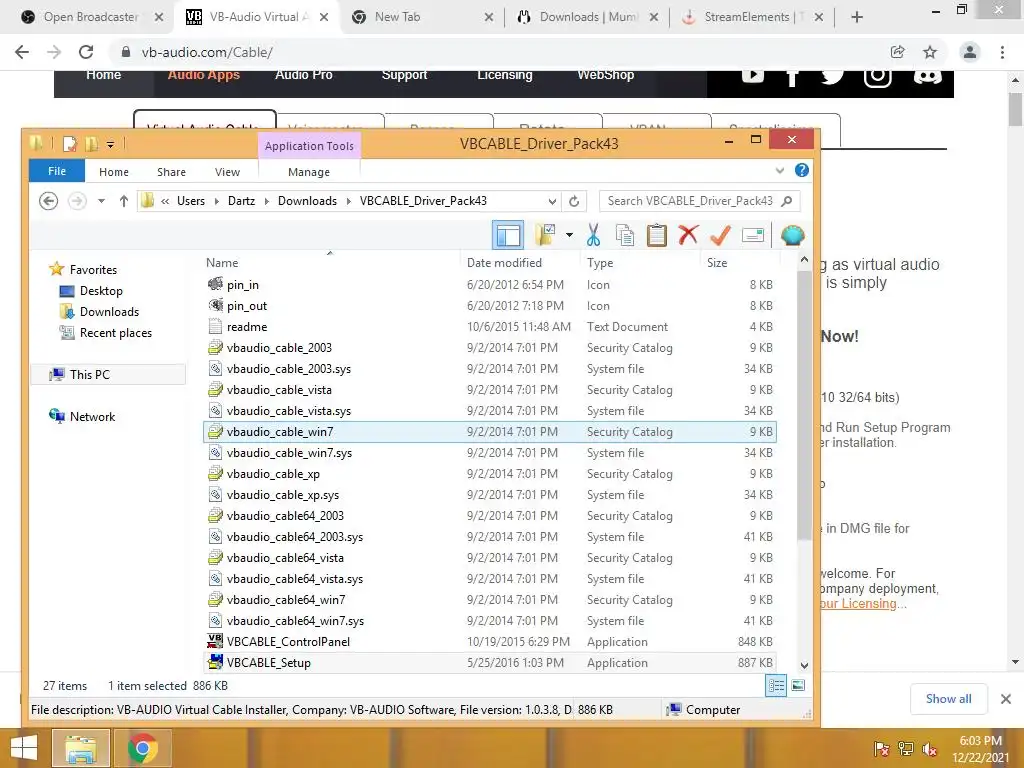Image resolution: width=1024 pixels, height=768 pixels.
Task: Open the YouTube icon on VB-Audio site
Action: (752, 75)
